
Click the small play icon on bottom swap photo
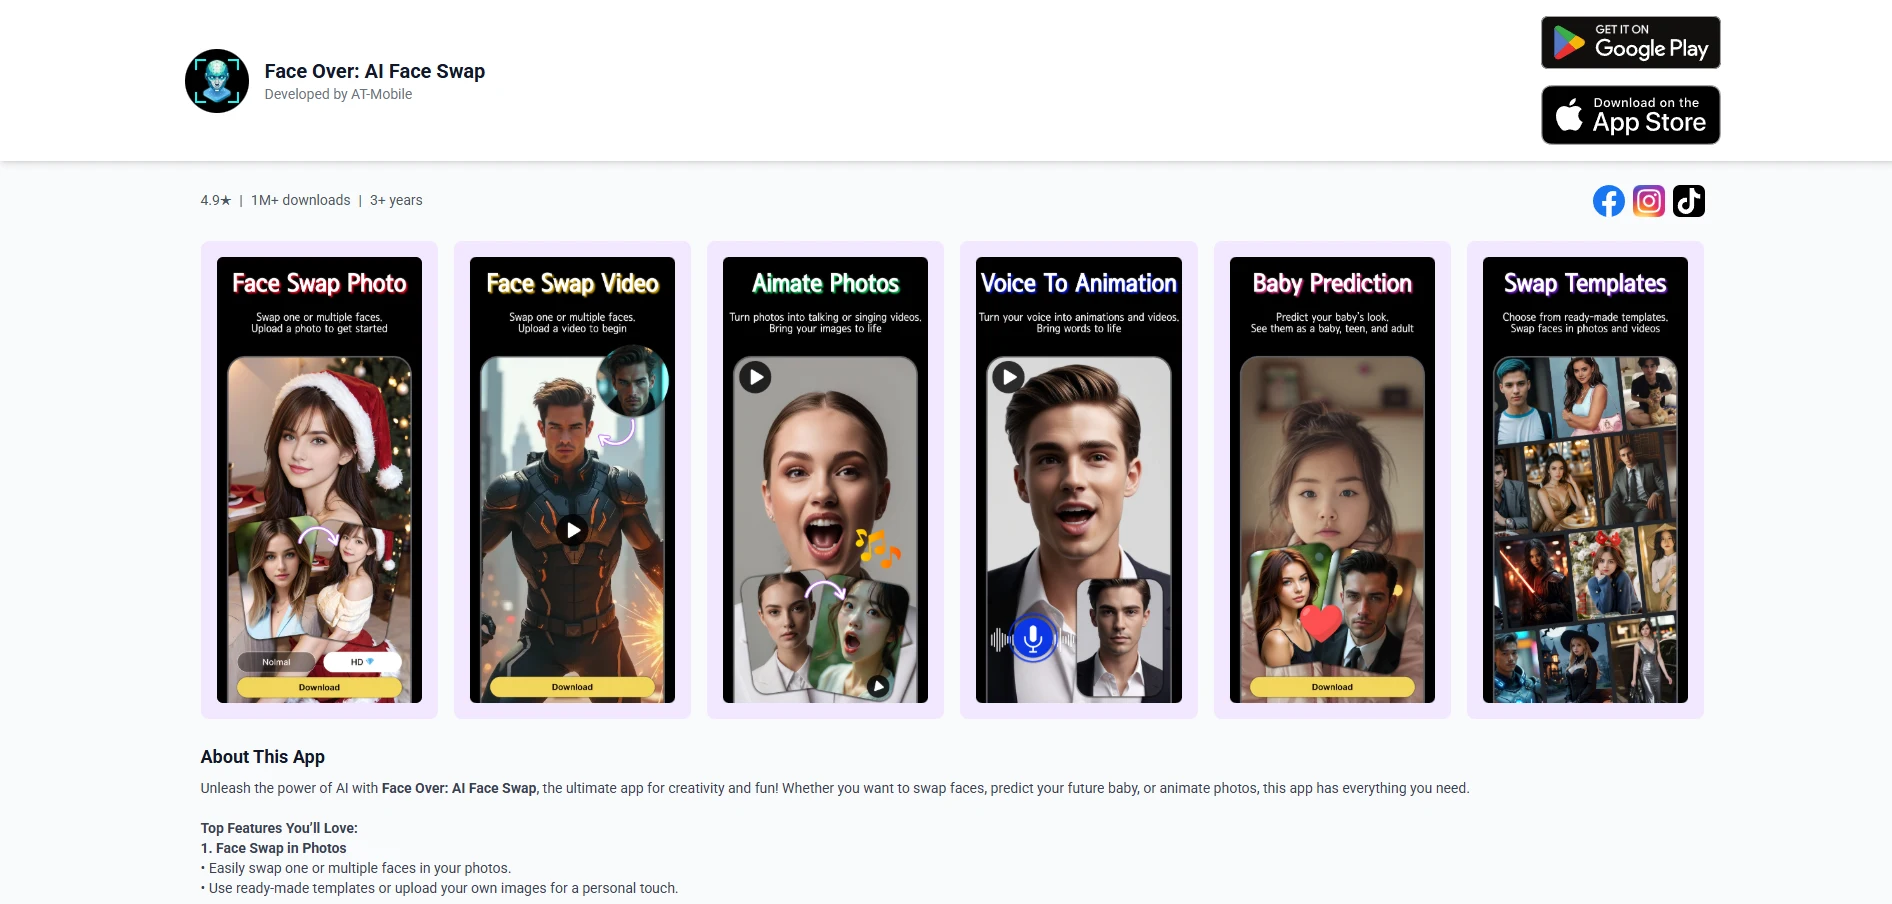(877, 686)
